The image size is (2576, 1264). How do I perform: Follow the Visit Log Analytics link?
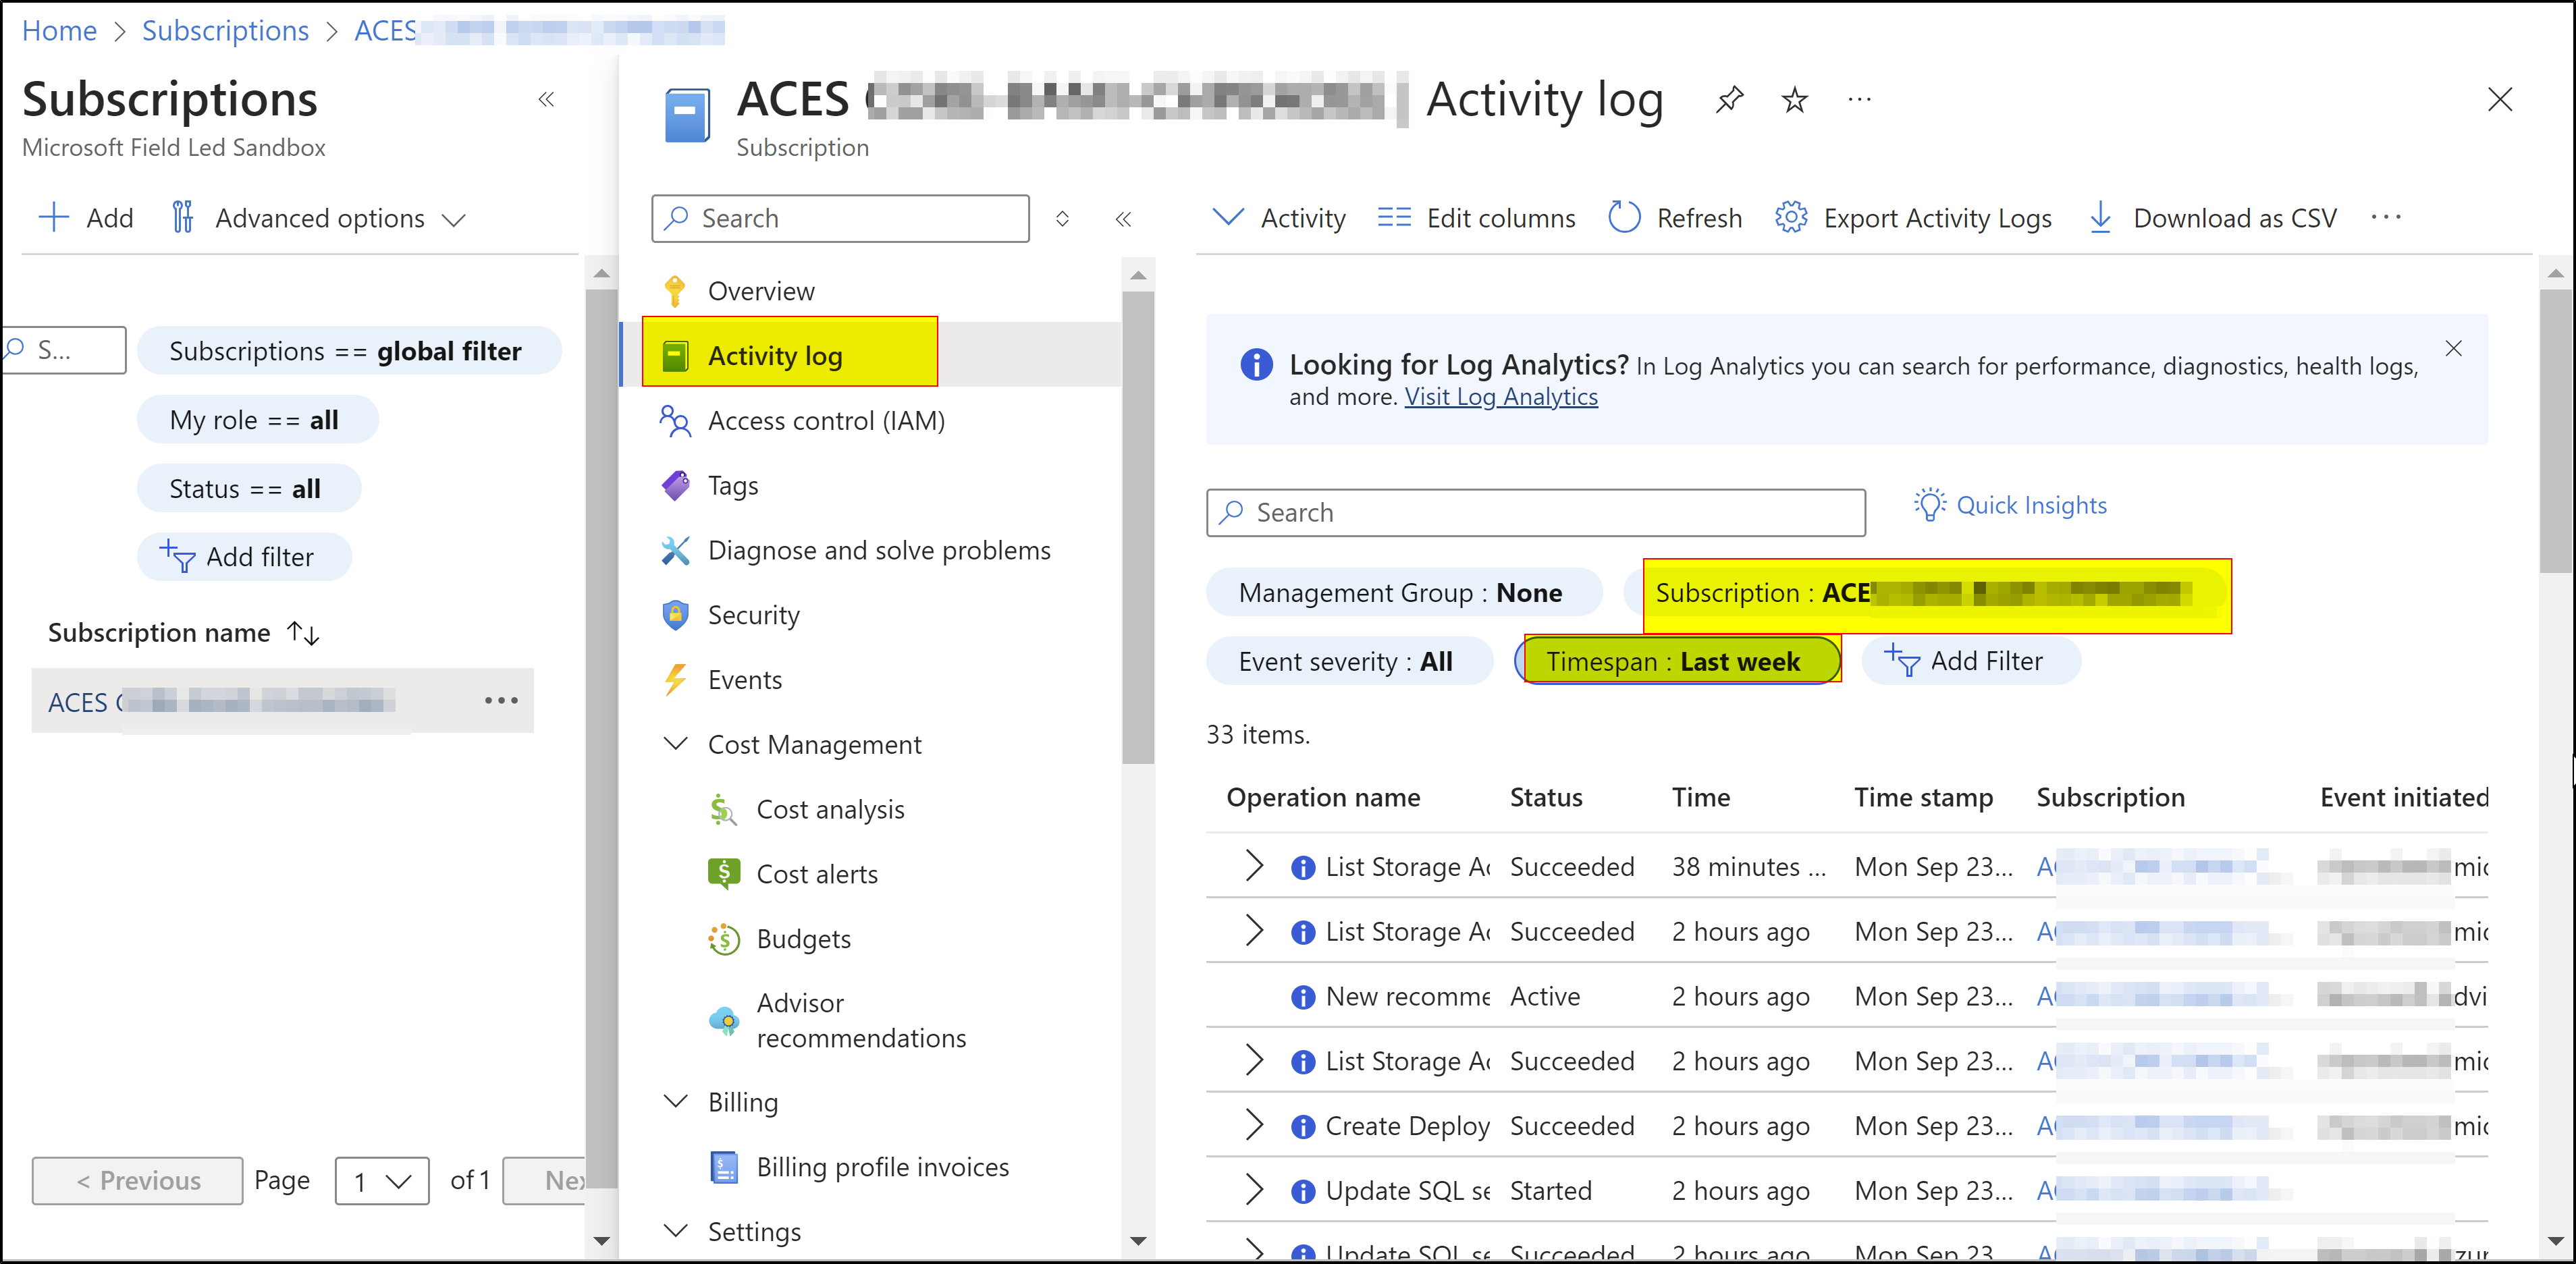point(1501,397)
